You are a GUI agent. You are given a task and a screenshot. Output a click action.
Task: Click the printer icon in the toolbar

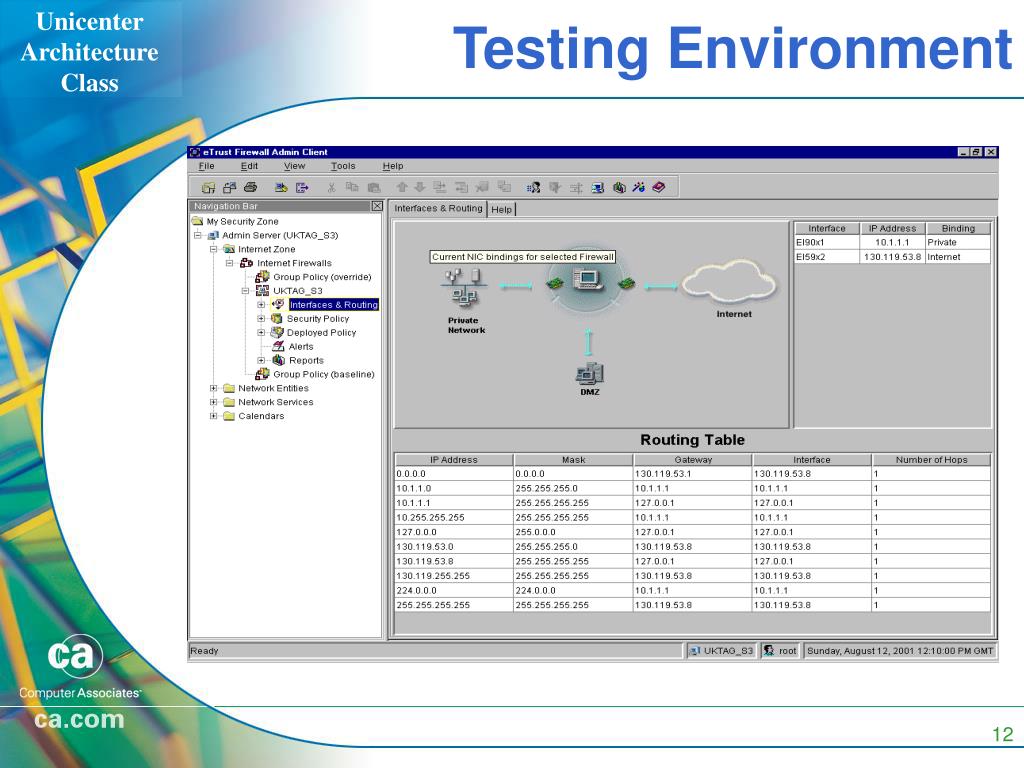[250, 187]
